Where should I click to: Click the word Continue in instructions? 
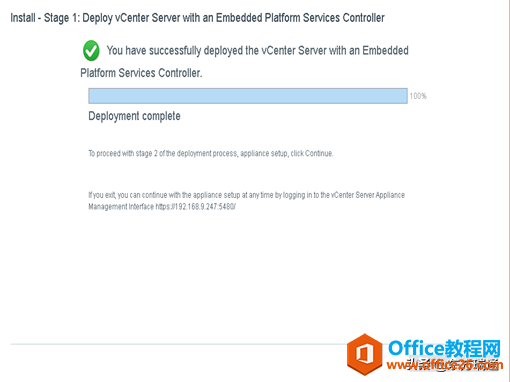tap(319, 153)
